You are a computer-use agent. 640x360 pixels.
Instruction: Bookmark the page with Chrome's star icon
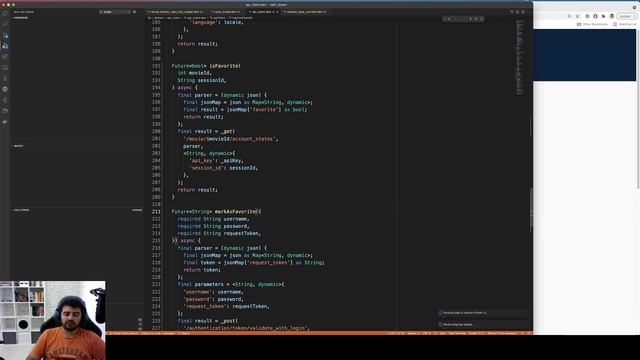click(578, 16)
